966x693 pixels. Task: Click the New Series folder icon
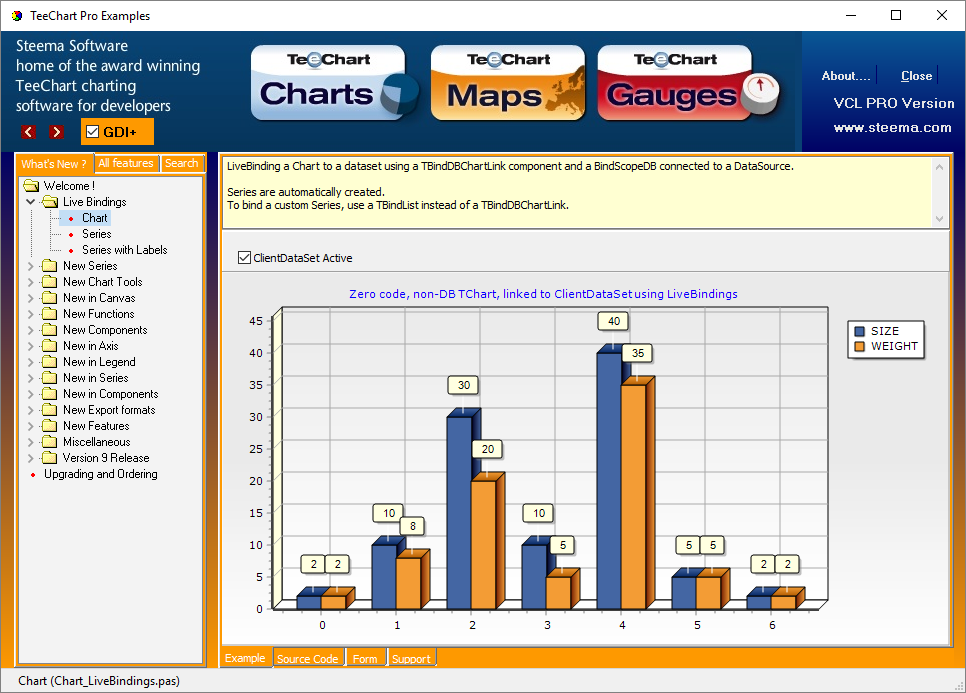[x=49, y=265]
